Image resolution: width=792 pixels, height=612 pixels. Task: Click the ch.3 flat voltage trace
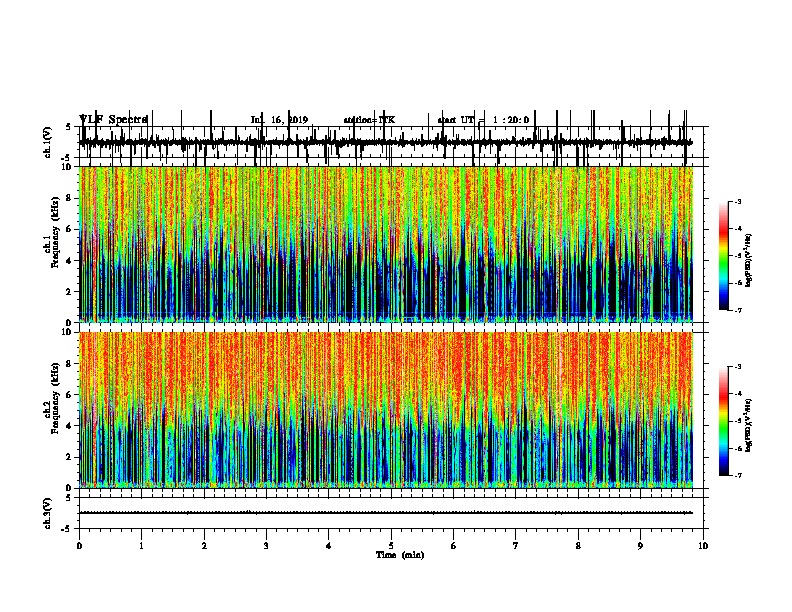click(386, 513)
